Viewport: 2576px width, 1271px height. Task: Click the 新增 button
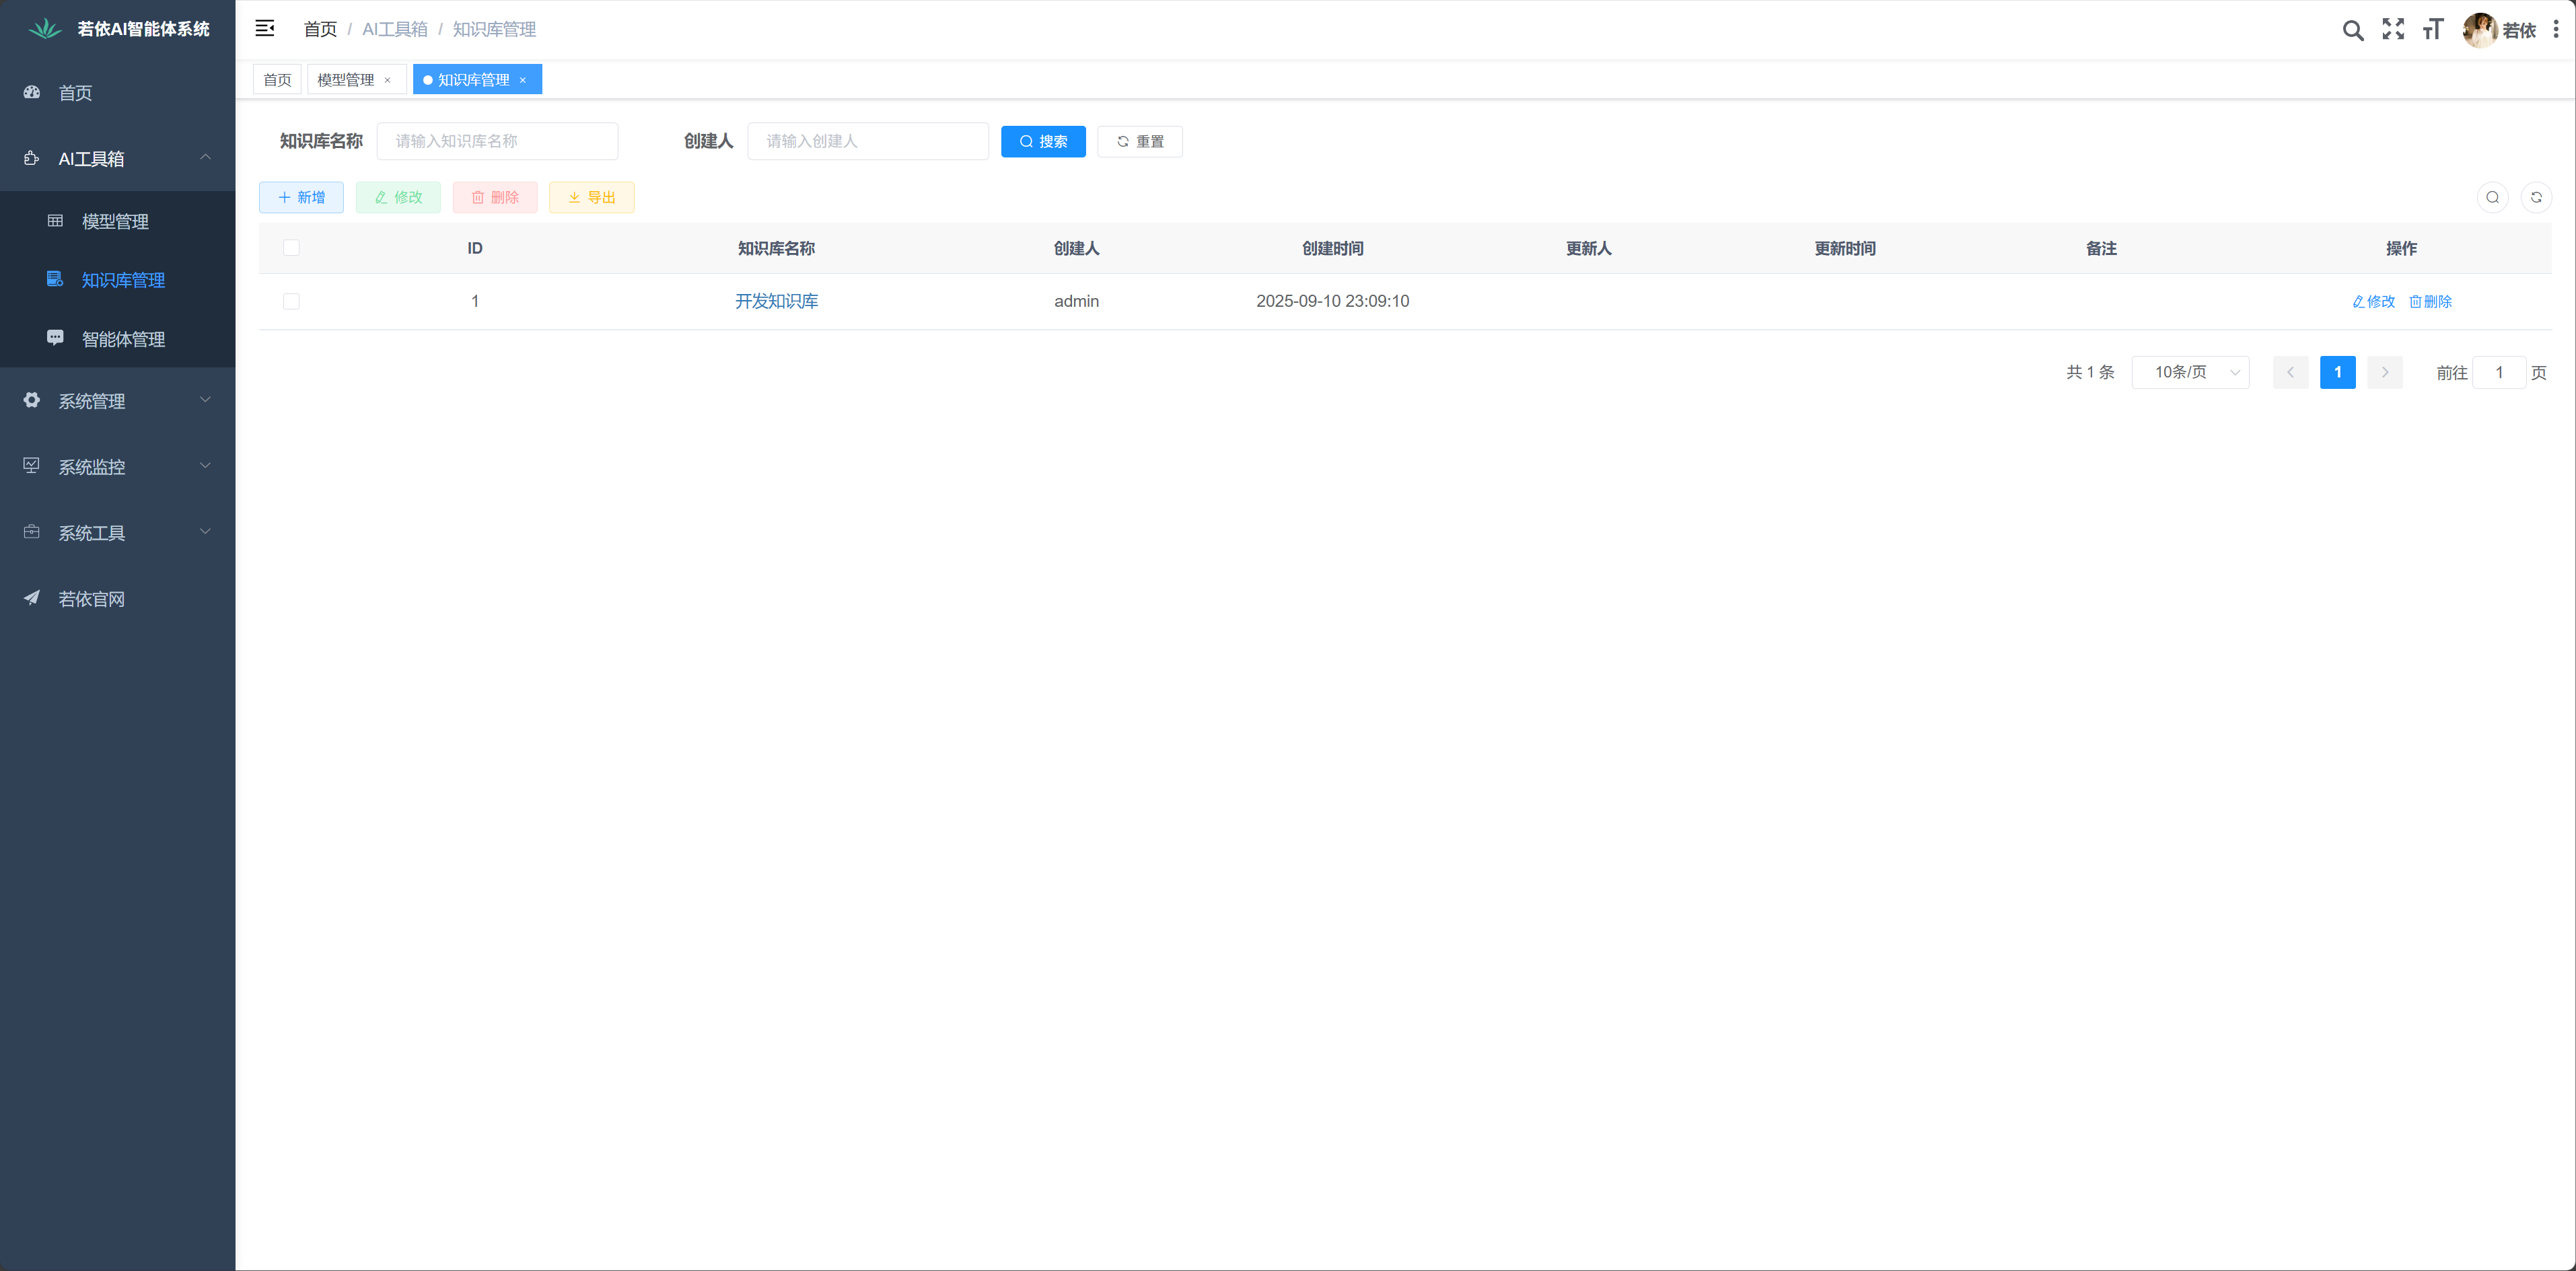301,197
